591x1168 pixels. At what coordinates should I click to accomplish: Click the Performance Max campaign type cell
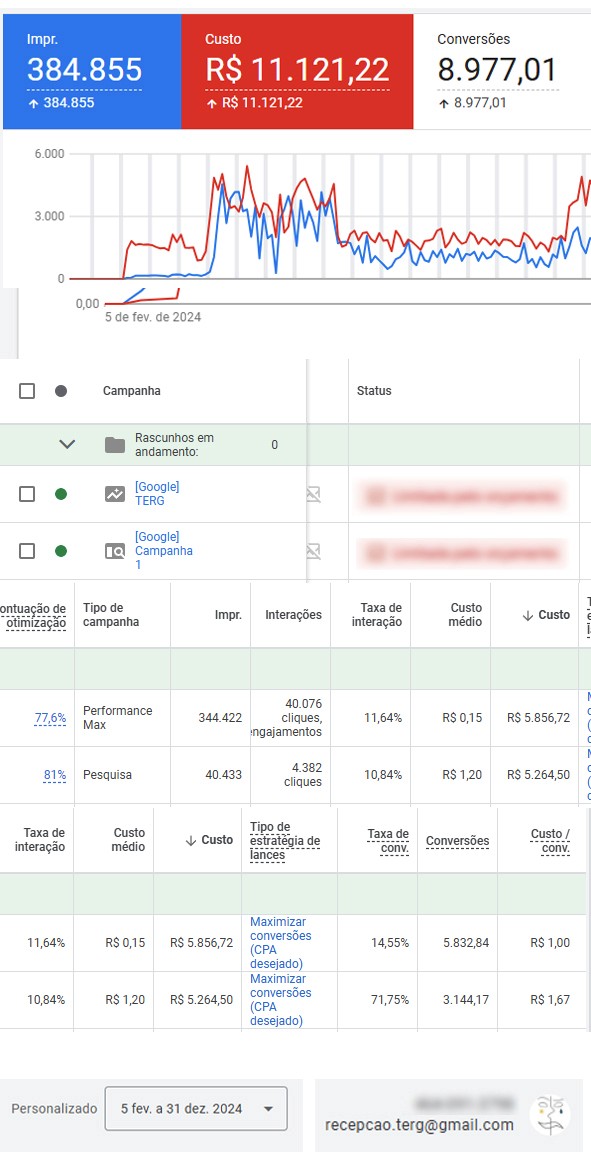118,718
